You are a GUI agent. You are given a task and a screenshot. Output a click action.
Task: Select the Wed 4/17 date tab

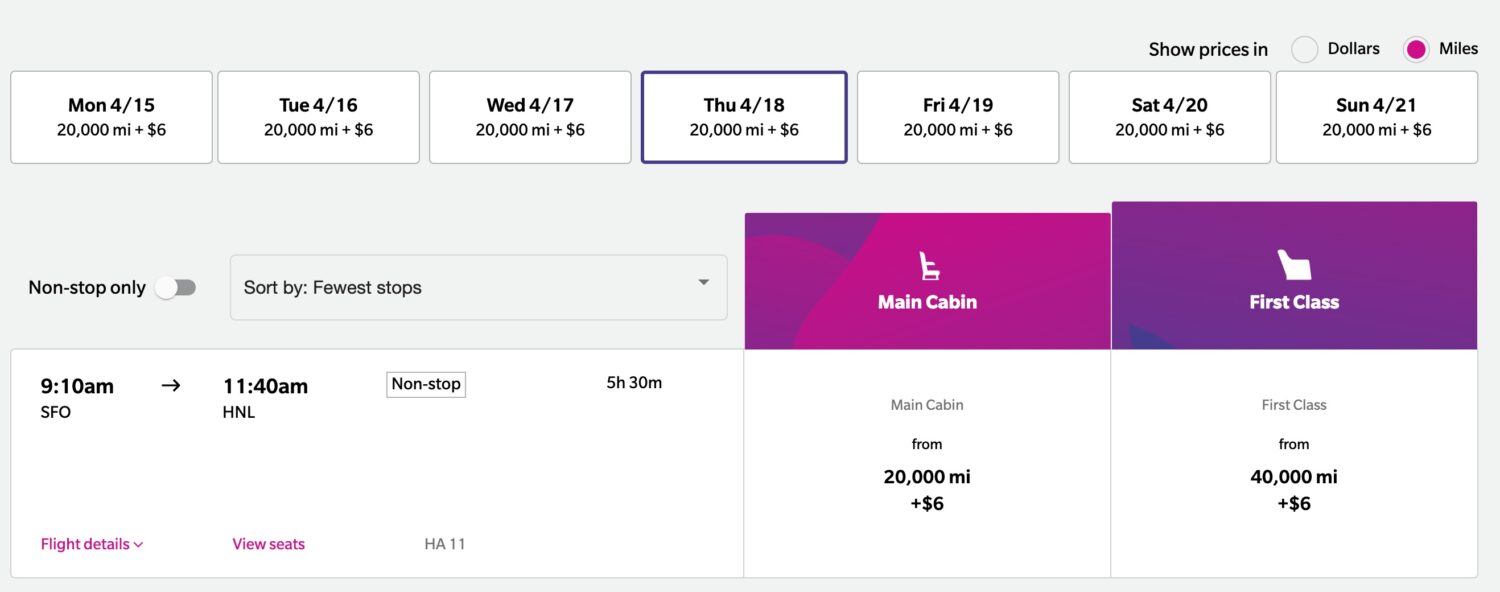(x=530, y=116)
